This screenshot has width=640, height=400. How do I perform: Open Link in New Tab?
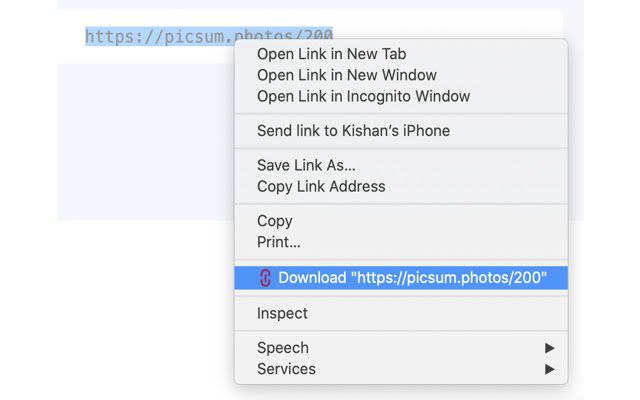click(x=331, y=54)
